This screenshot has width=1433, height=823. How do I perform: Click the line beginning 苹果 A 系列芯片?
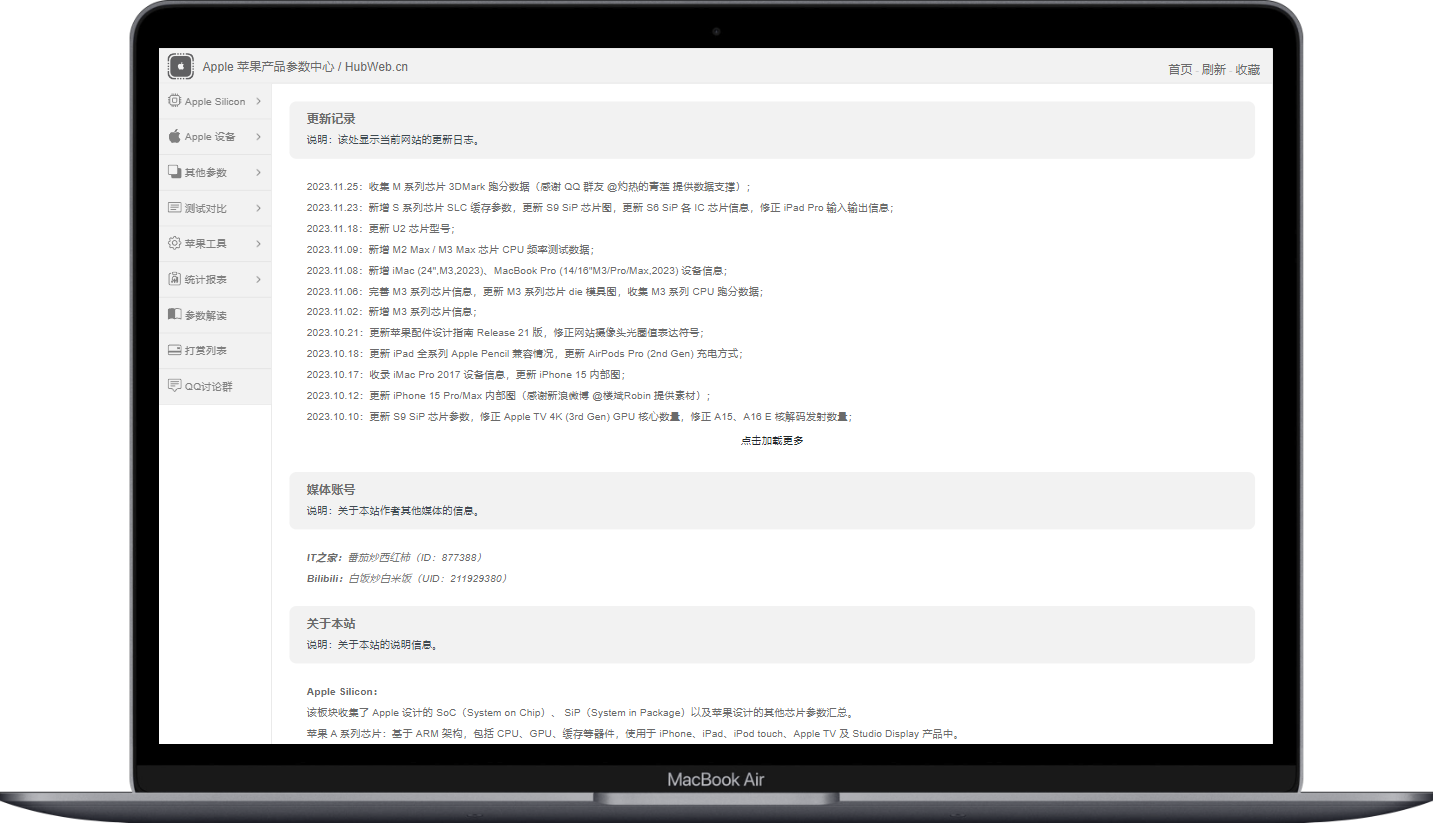pos(633,733)
